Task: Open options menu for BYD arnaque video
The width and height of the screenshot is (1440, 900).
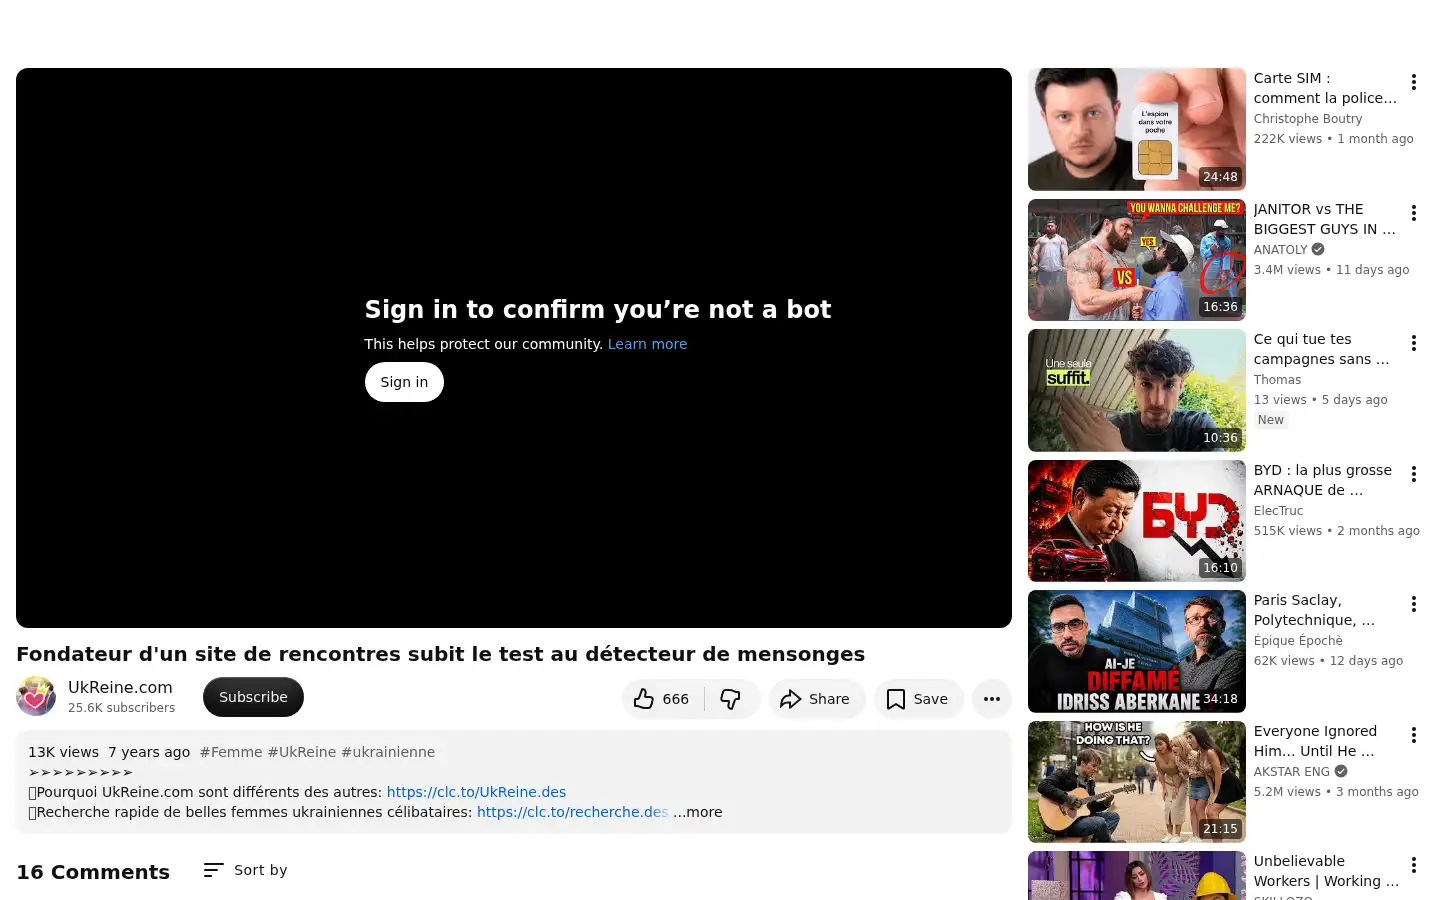Action: coord(1414,474)
